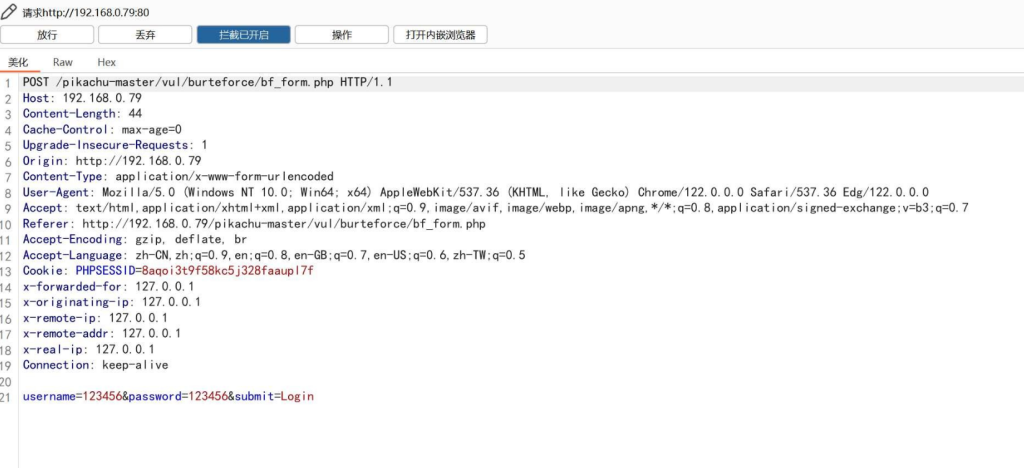The height and width of the screenshot is (468, 1024).
Task: Toggle the 拦截已开启 intercept button
Action: click(x=243, y=35)
